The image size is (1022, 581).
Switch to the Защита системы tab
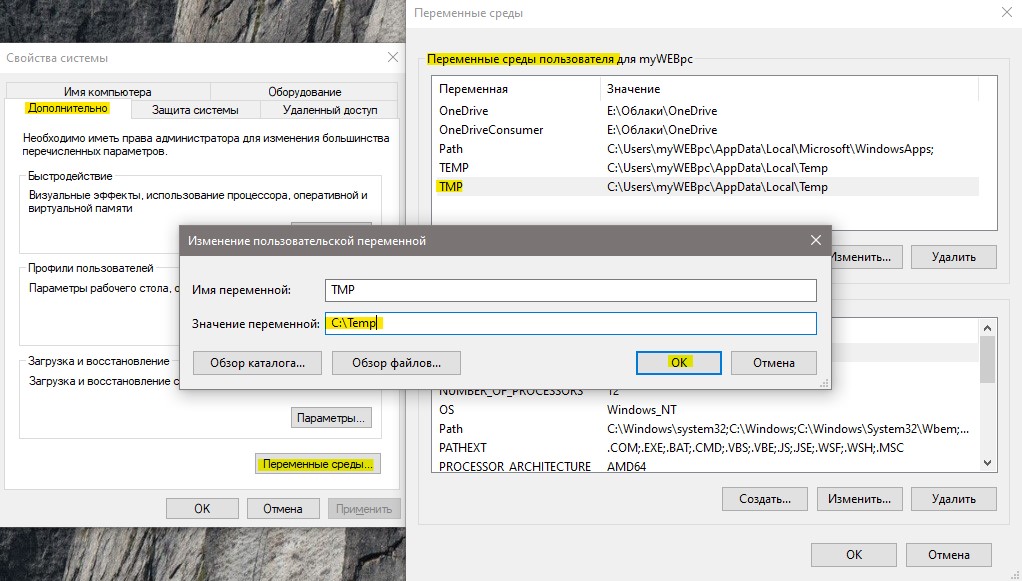196,110
